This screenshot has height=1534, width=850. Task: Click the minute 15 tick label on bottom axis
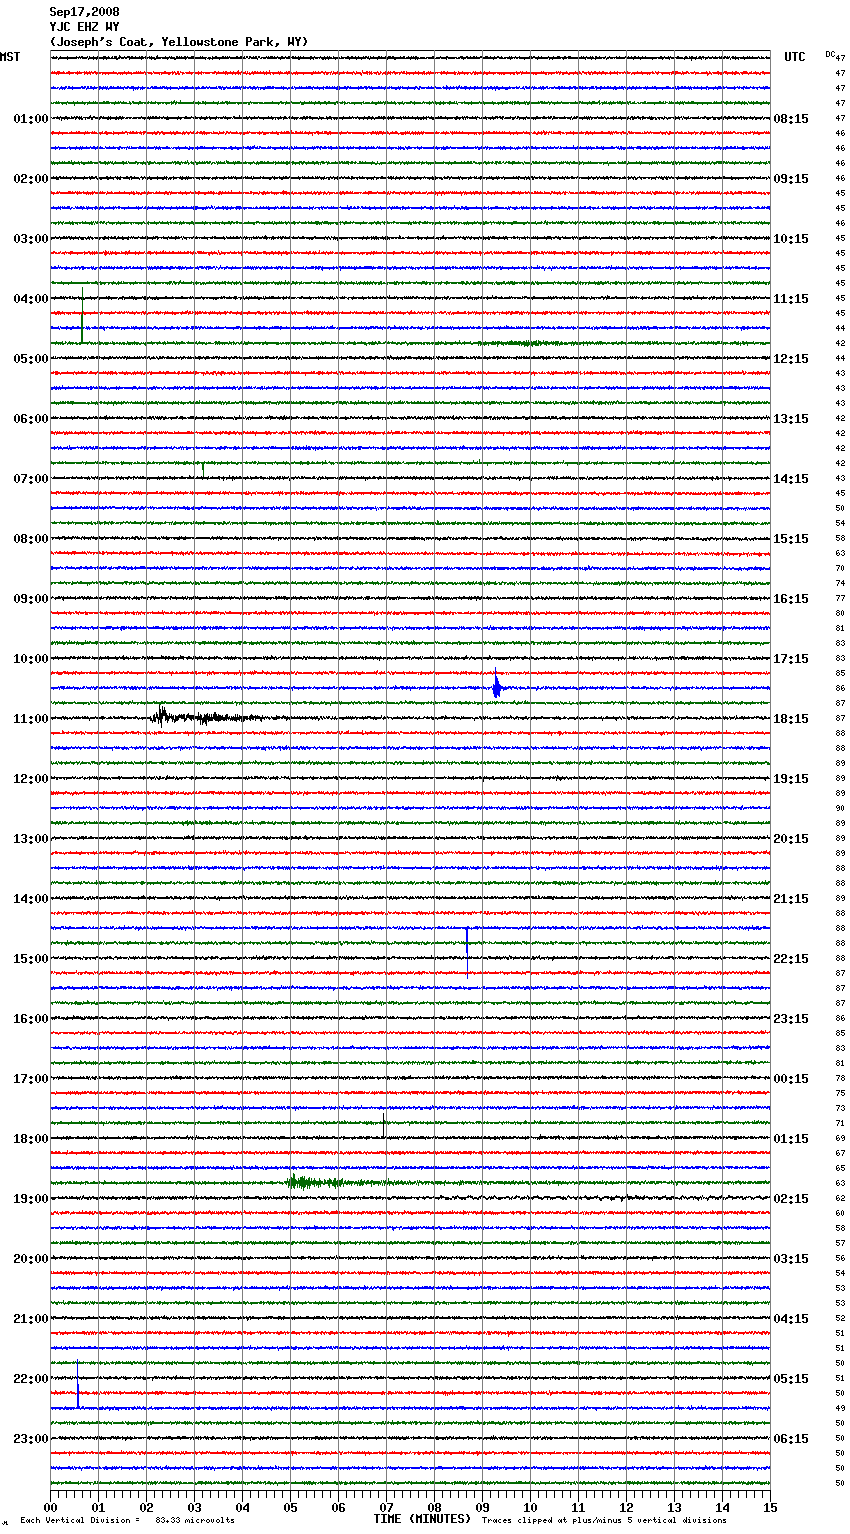[x=770, y=1507]
